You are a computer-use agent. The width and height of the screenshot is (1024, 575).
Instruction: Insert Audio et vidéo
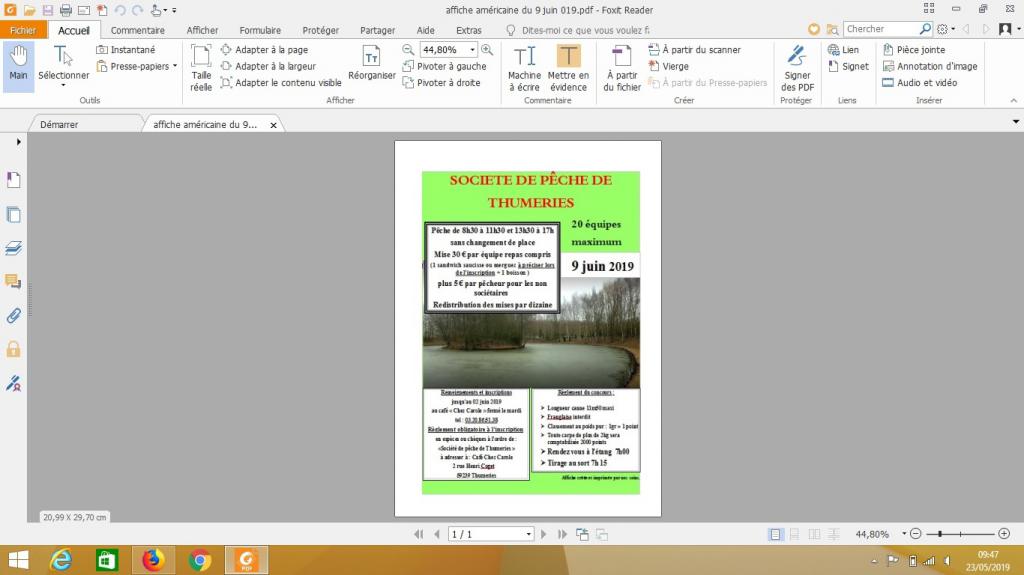920,82
